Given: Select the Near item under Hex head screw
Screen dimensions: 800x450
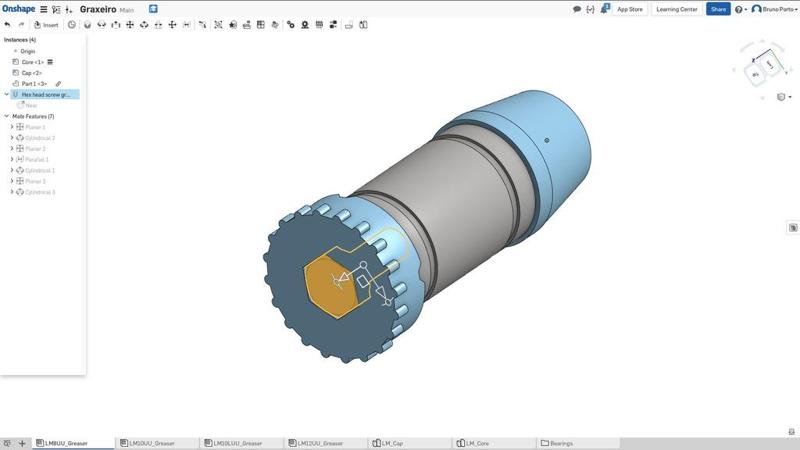Looking at the screenshot, I should (31, 106).
